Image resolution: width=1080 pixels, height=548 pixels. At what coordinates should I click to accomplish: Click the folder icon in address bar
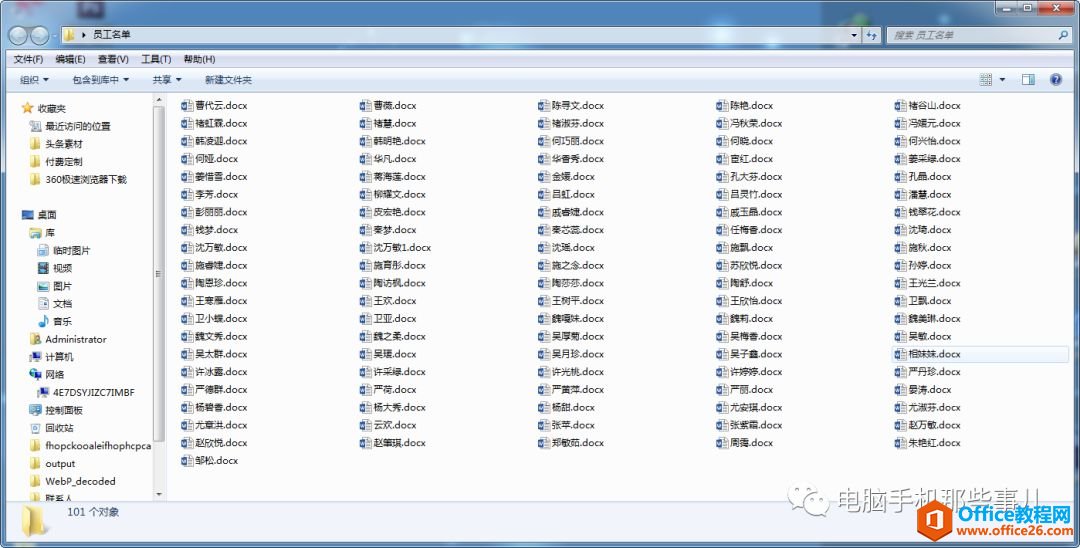[68, 34]
